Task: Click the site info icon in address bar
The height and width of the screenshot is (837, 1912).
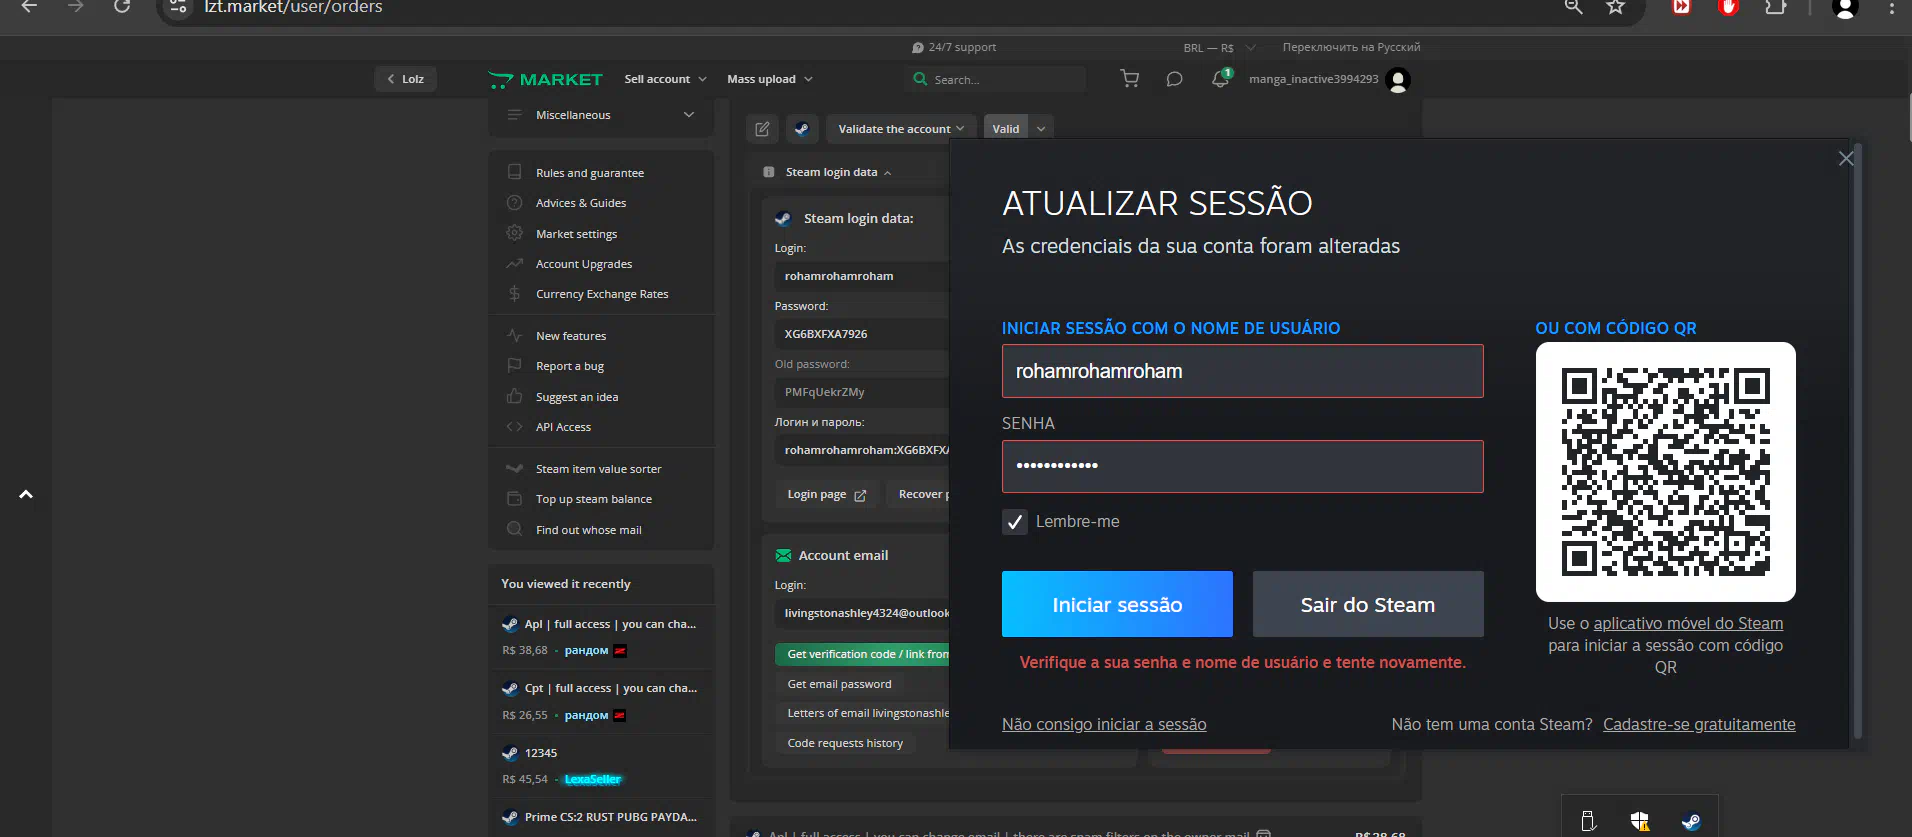Action: click(x=178, y=7)
